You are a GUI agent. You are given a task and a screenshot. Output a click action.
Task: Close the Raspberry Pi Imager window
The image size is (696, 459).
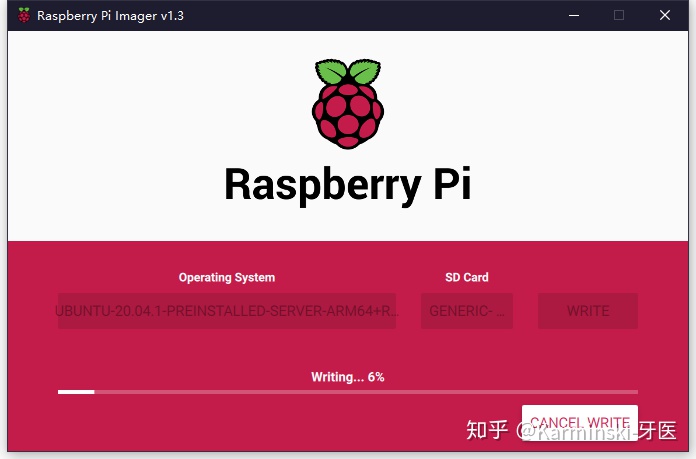[664, 16]
